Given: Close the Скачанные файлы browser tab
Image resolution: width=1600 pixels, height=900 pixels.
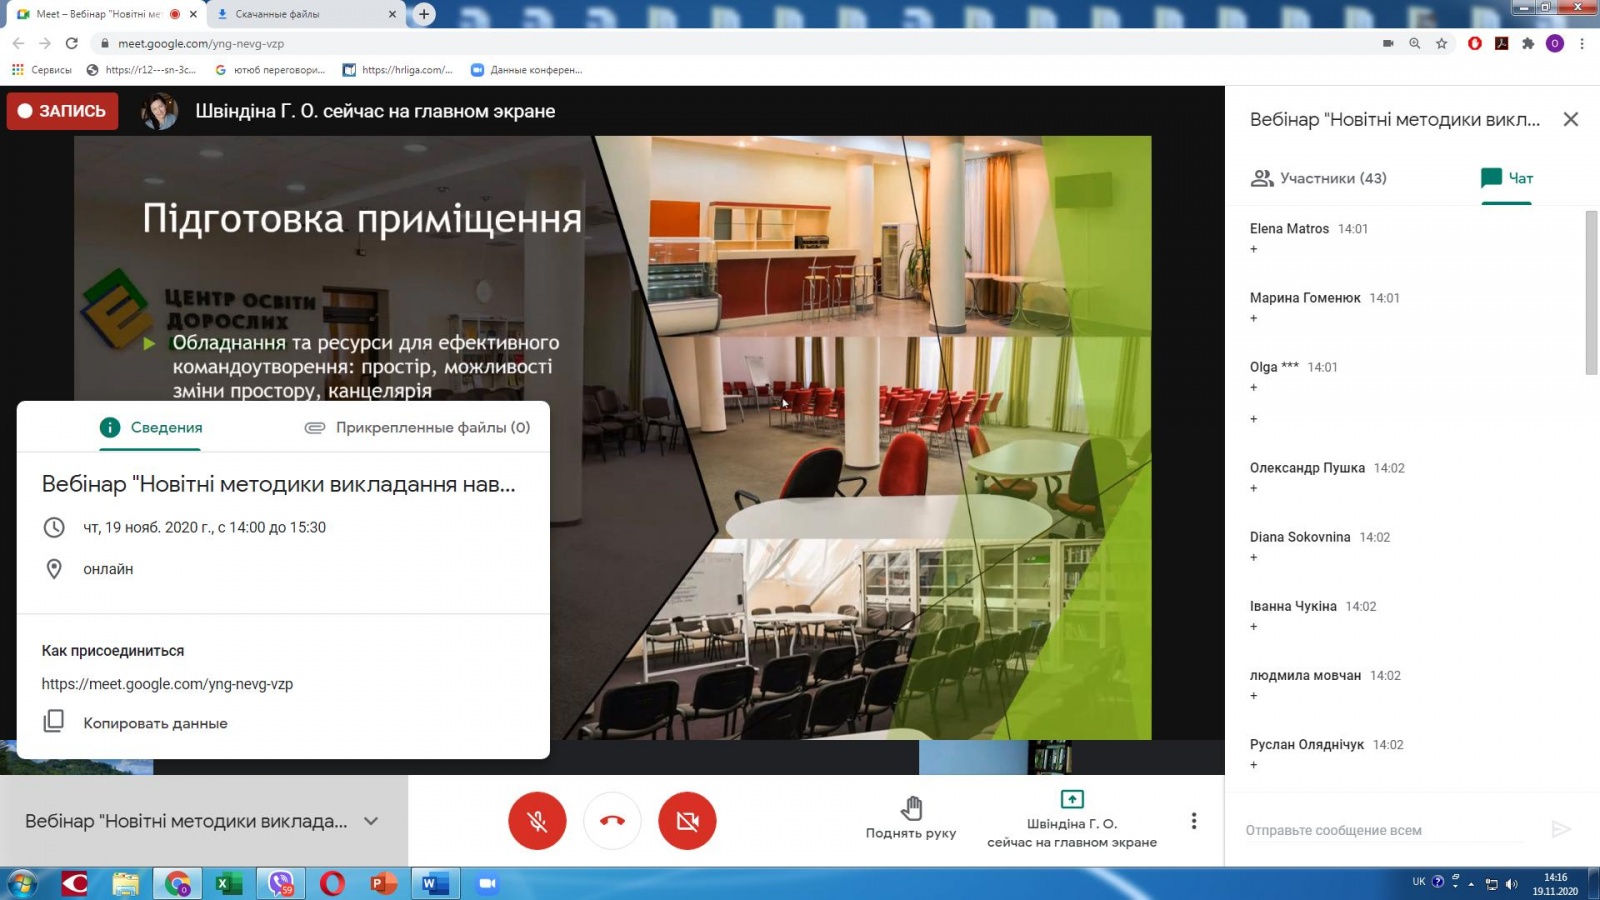Looking at the screenshot, I should click(392, 14).
